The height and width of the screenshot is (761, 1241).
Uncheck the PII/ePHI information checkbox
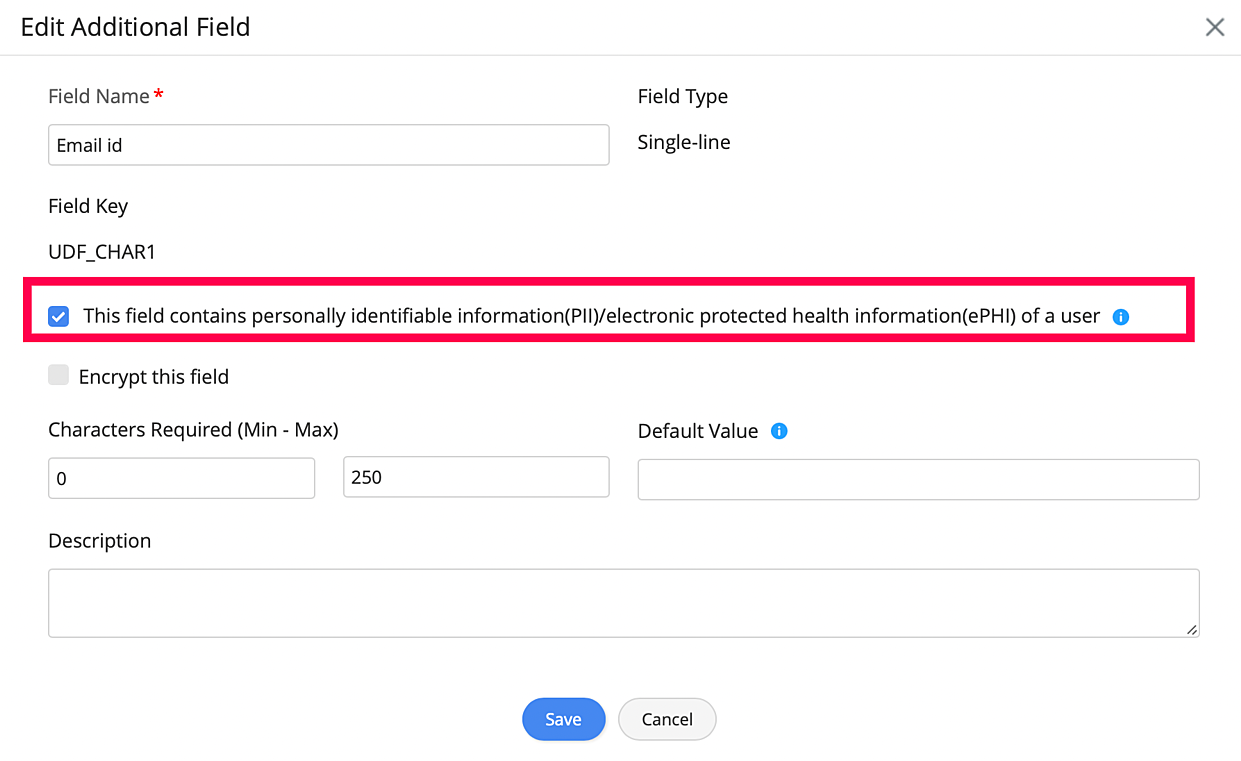coord(59,317)
